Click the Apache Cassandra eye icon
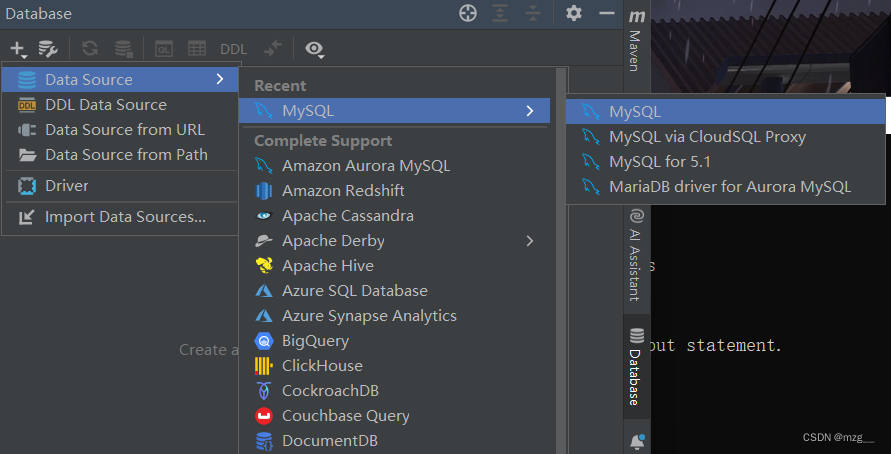This screenshot has width=891, height=454. [x=264, y=216]
